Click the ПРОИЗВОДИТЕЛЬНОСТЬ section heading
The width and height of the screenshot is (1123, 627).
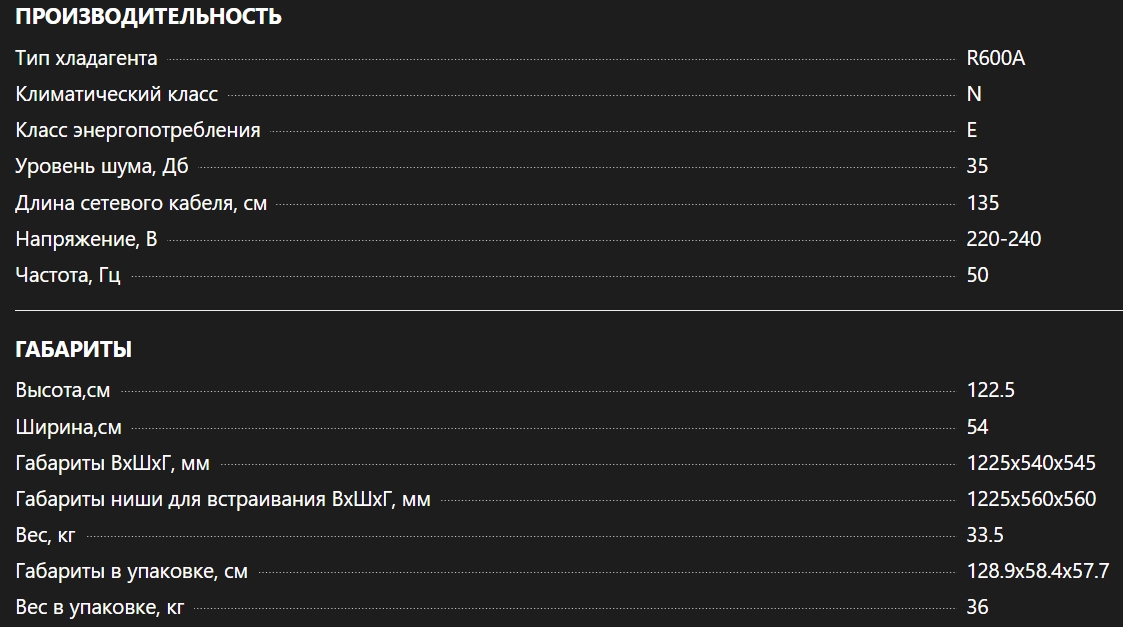coord(149,17)
